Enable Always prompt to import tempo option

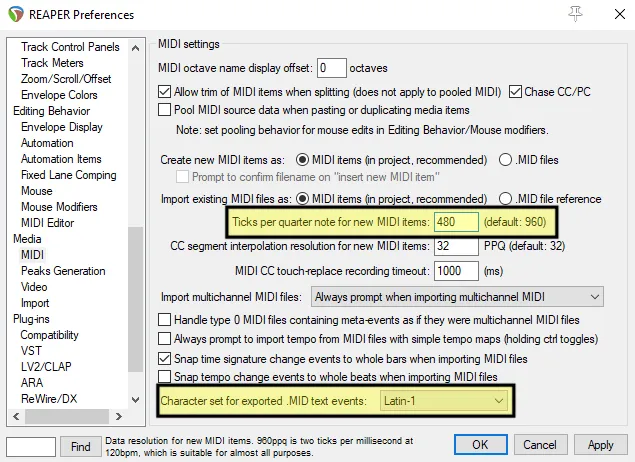coord(164,339)
